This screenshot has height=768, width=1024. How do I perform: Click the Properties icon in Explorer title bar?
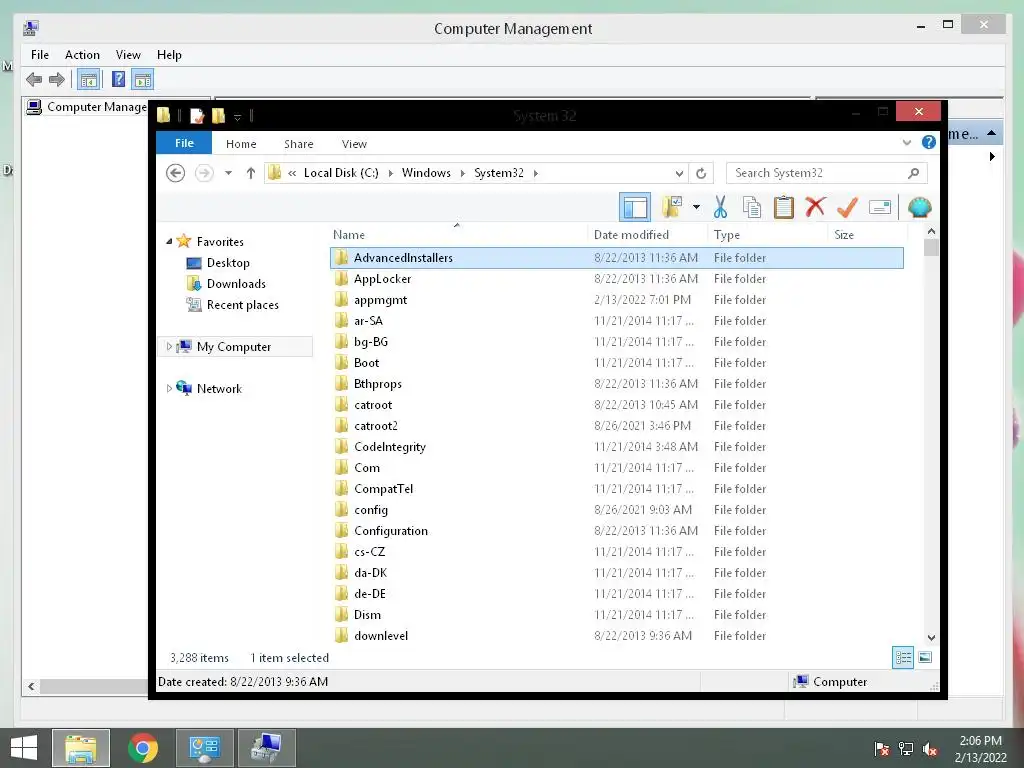(x=197, y=116)
